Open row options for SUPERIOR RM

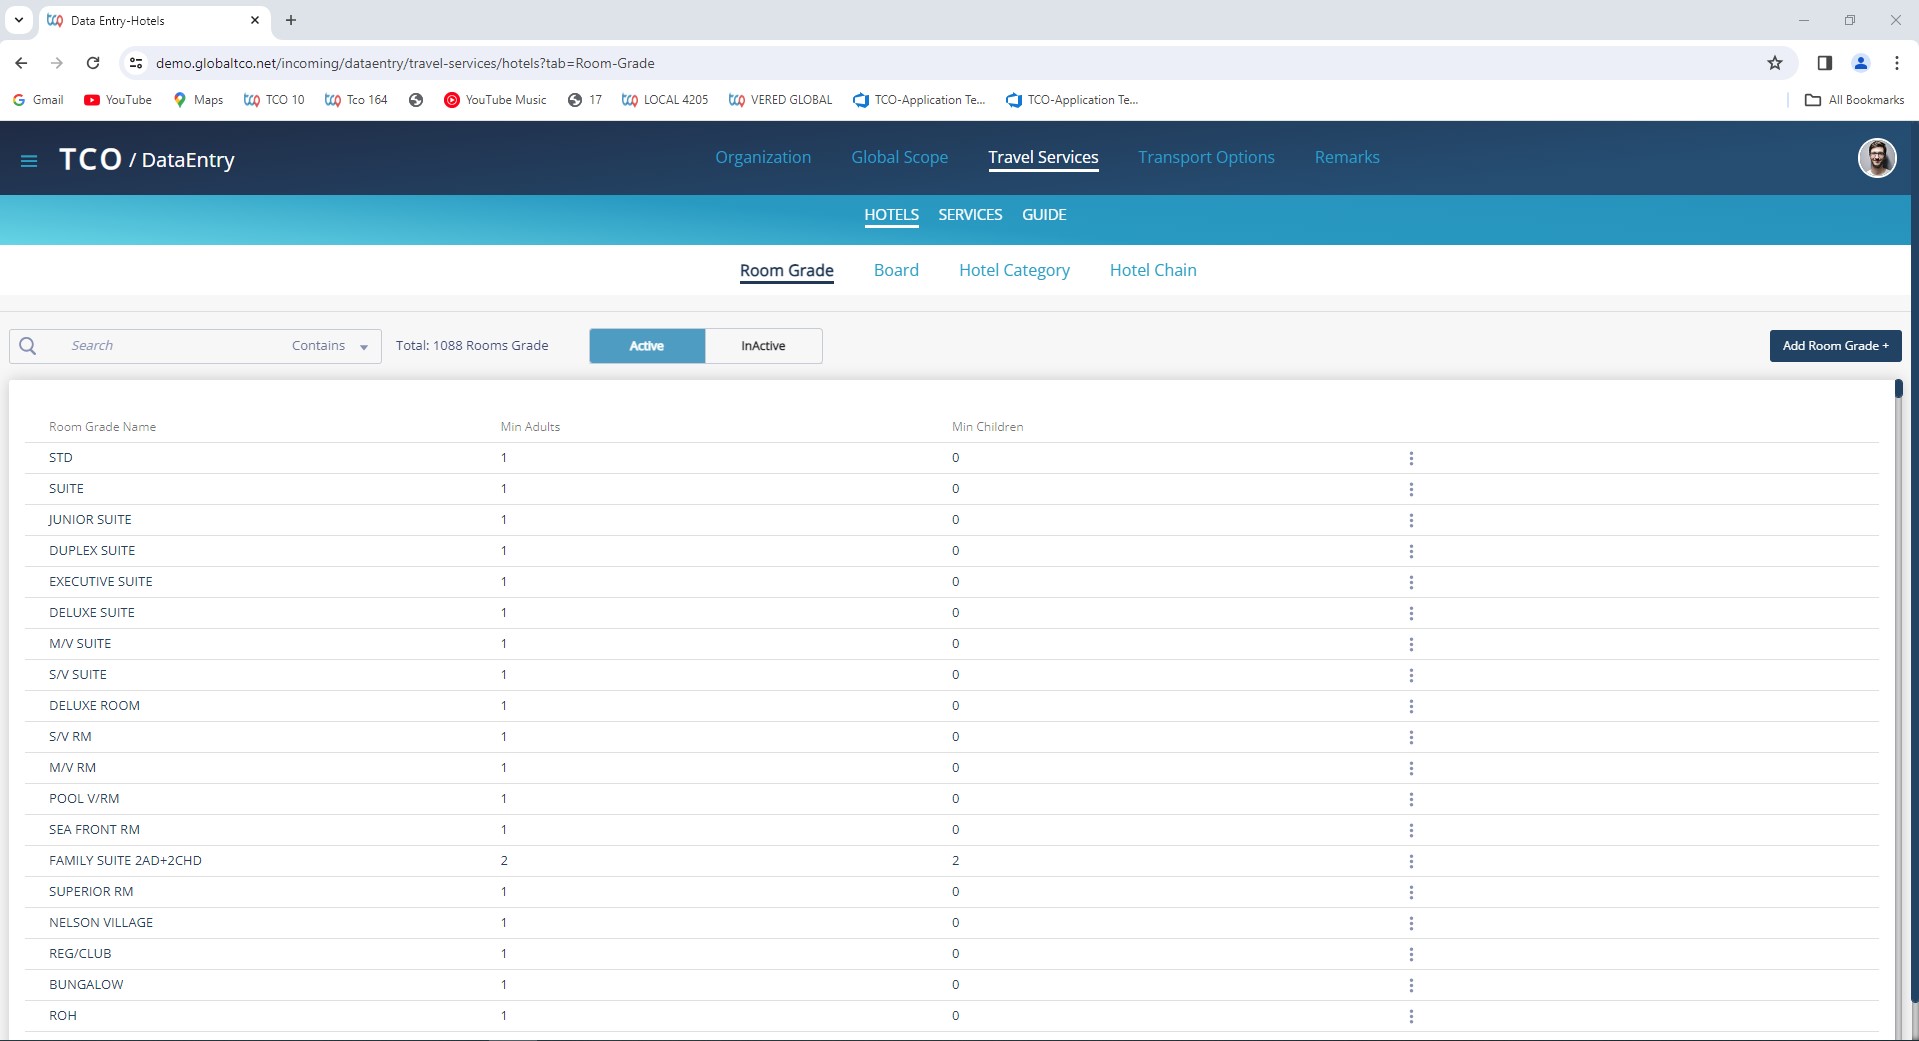1411,892
